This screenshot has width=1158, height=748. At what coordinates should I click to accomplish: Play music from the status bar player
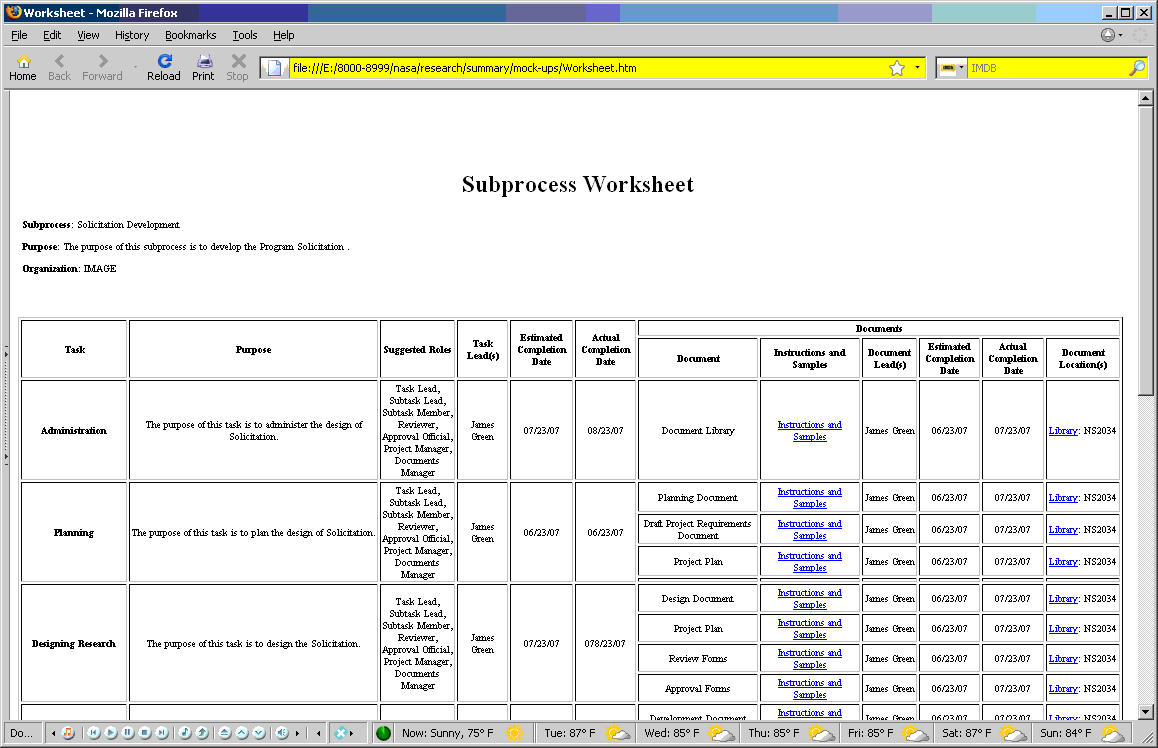pyautogui.click(x=111, y=732)
